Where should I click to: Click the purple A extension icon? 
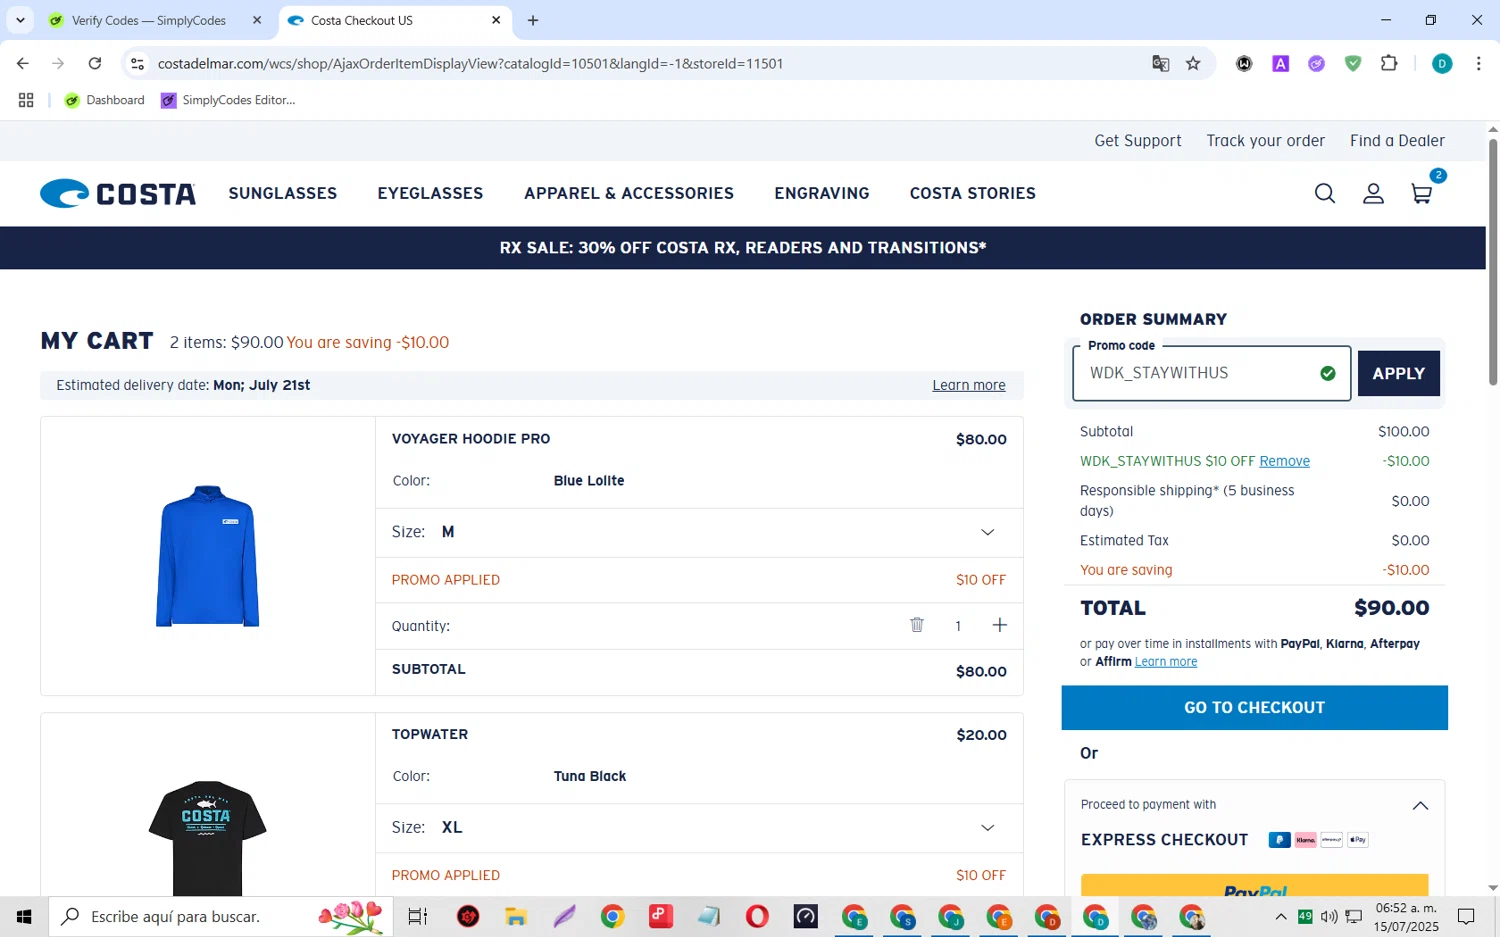click(1280, 63)
